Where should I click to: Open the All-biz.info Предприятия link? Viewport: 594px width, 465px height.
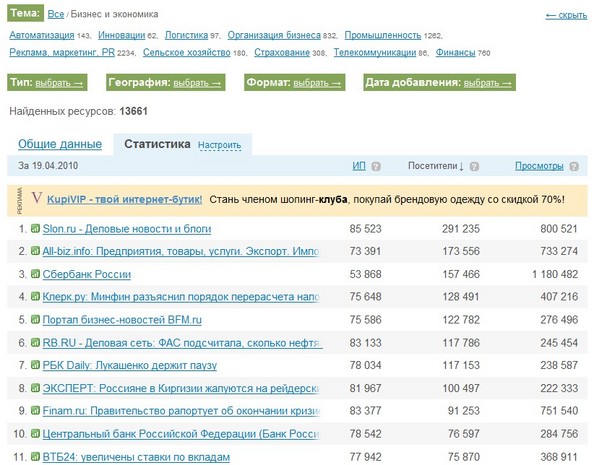pos(181,251)
